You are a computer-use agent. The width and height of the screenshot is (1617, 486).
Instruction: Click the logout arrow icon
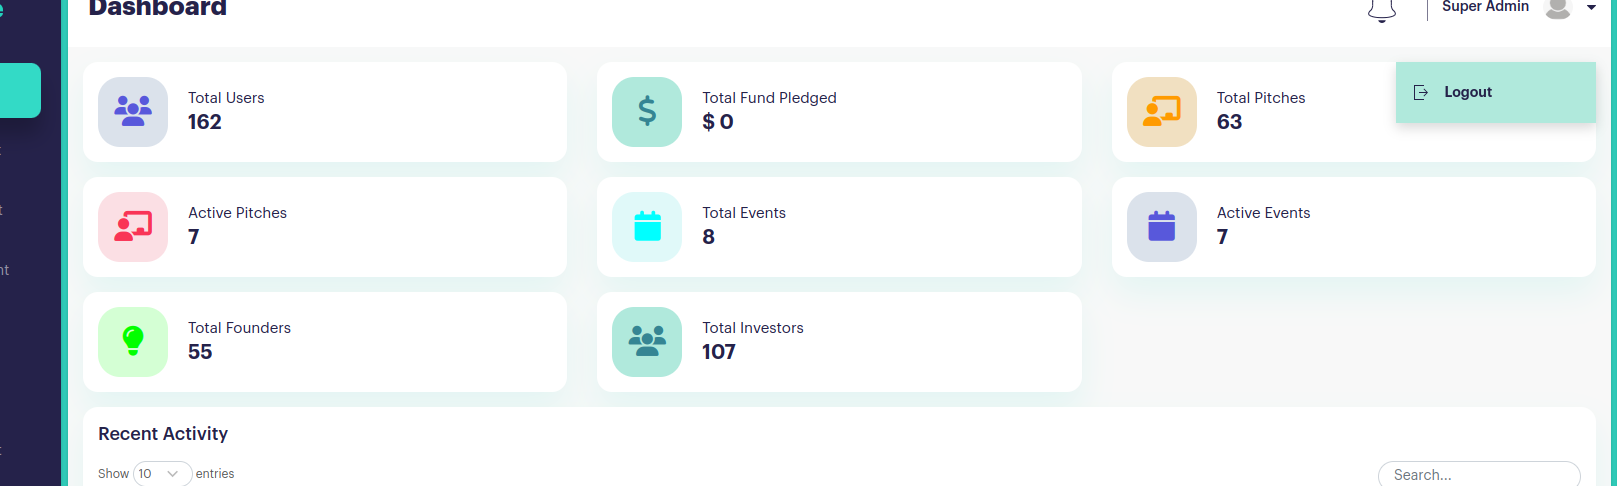click(x=1420, y=92)
